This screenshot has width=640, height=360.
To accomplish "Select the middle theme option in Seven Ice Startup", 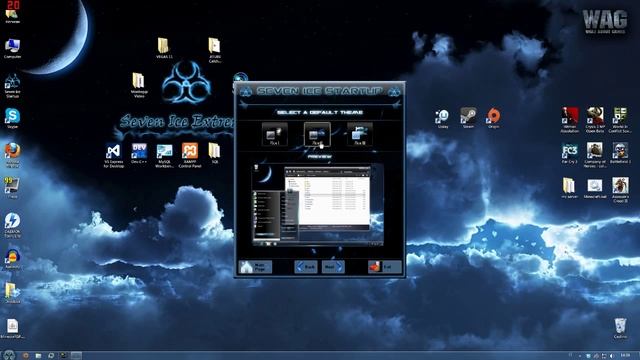I will click(317, 134).
